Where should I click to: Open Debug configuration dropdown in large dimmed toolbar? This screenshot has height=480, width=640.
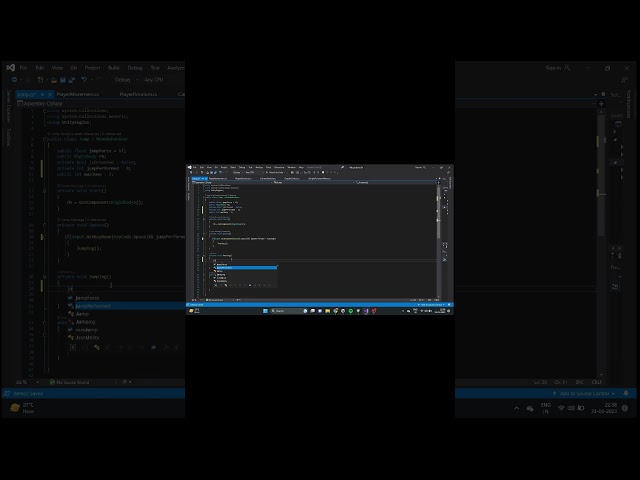(126, 80)
